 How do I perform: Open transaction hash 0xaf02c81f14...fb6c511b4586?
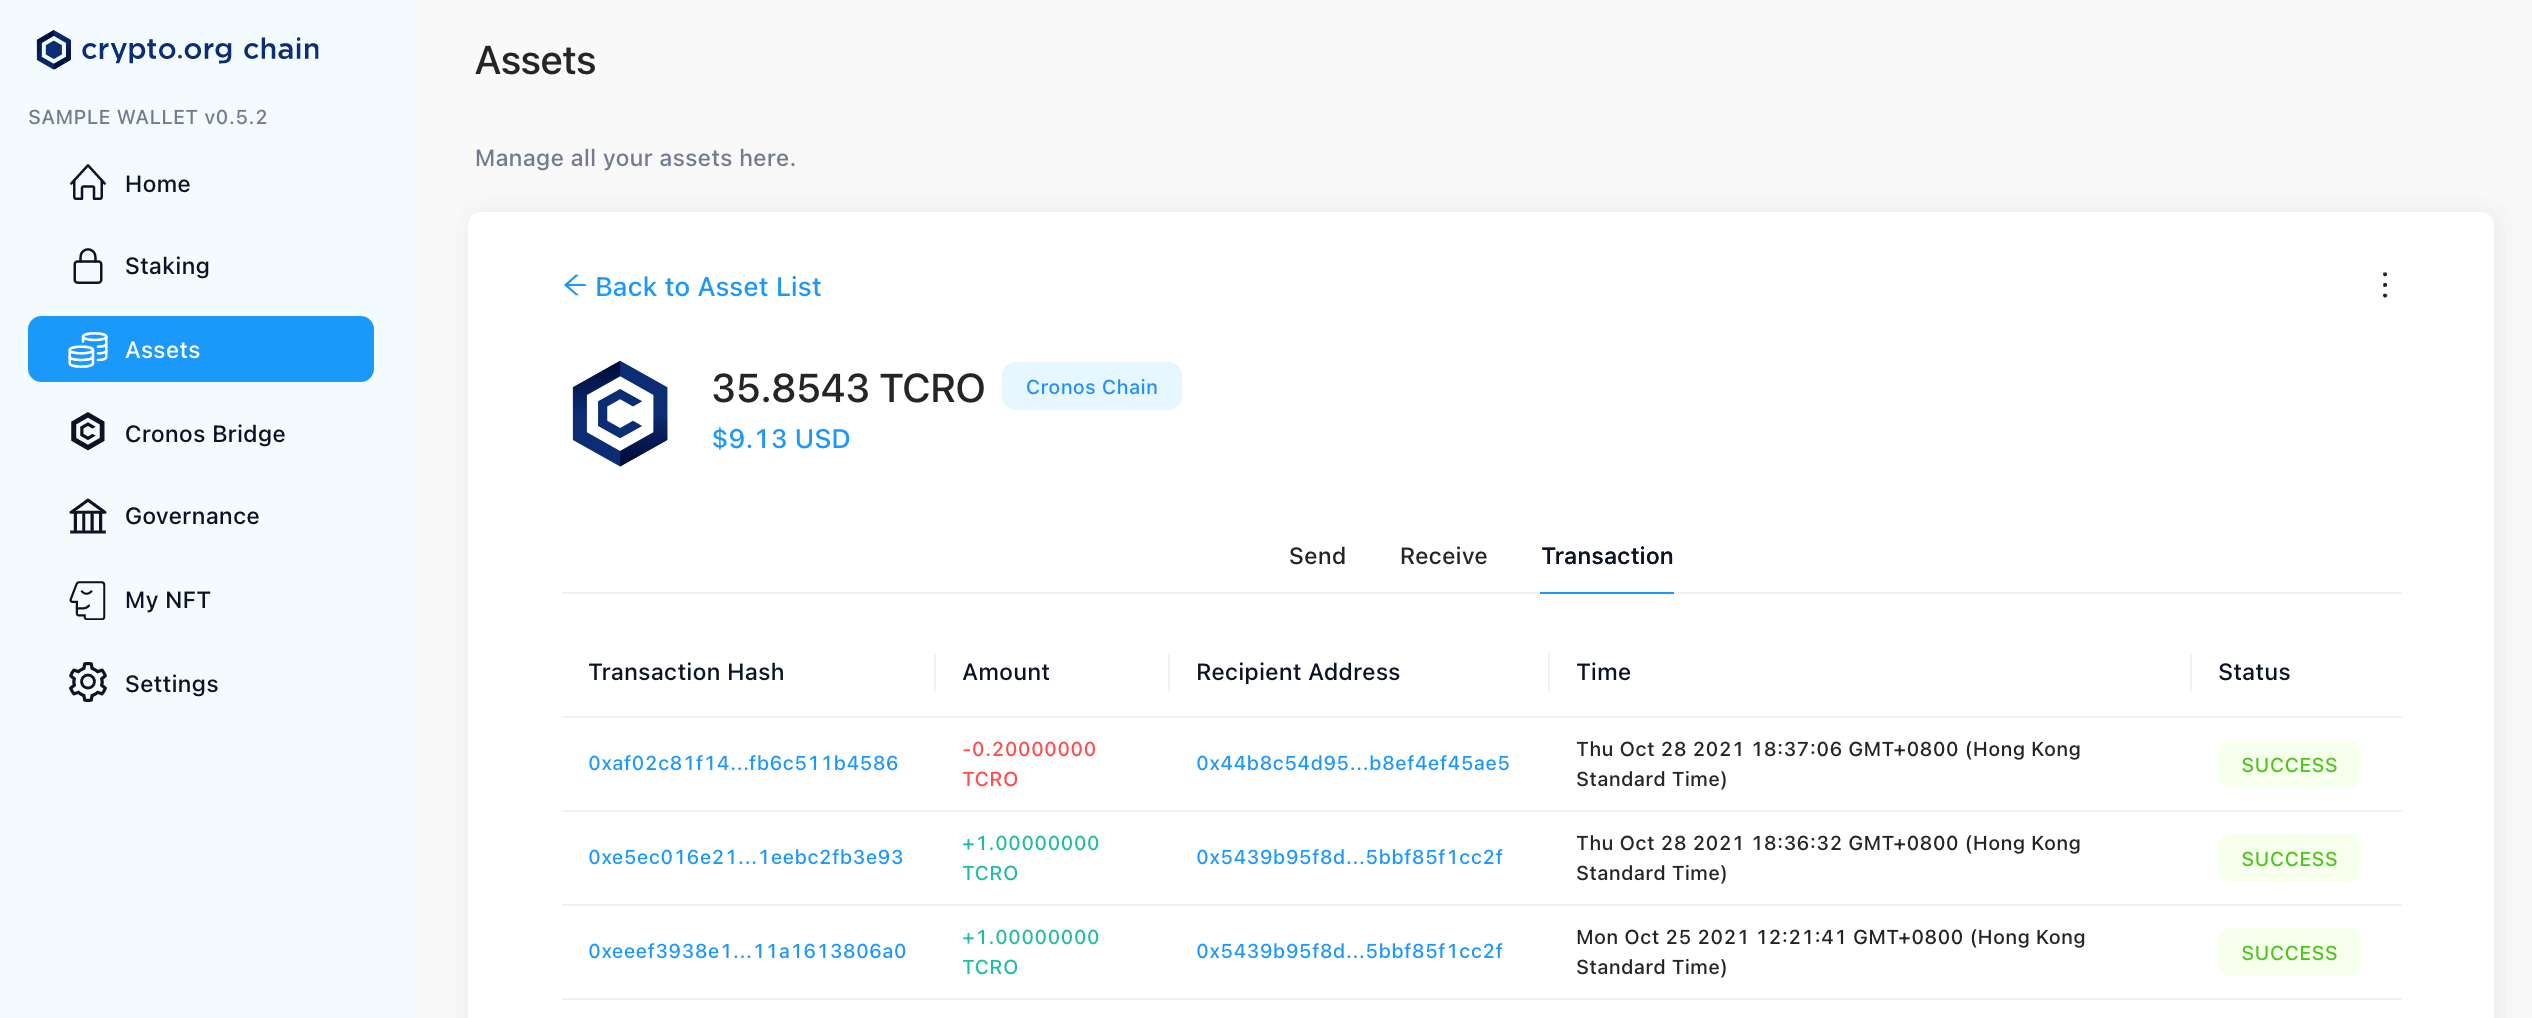743,763
